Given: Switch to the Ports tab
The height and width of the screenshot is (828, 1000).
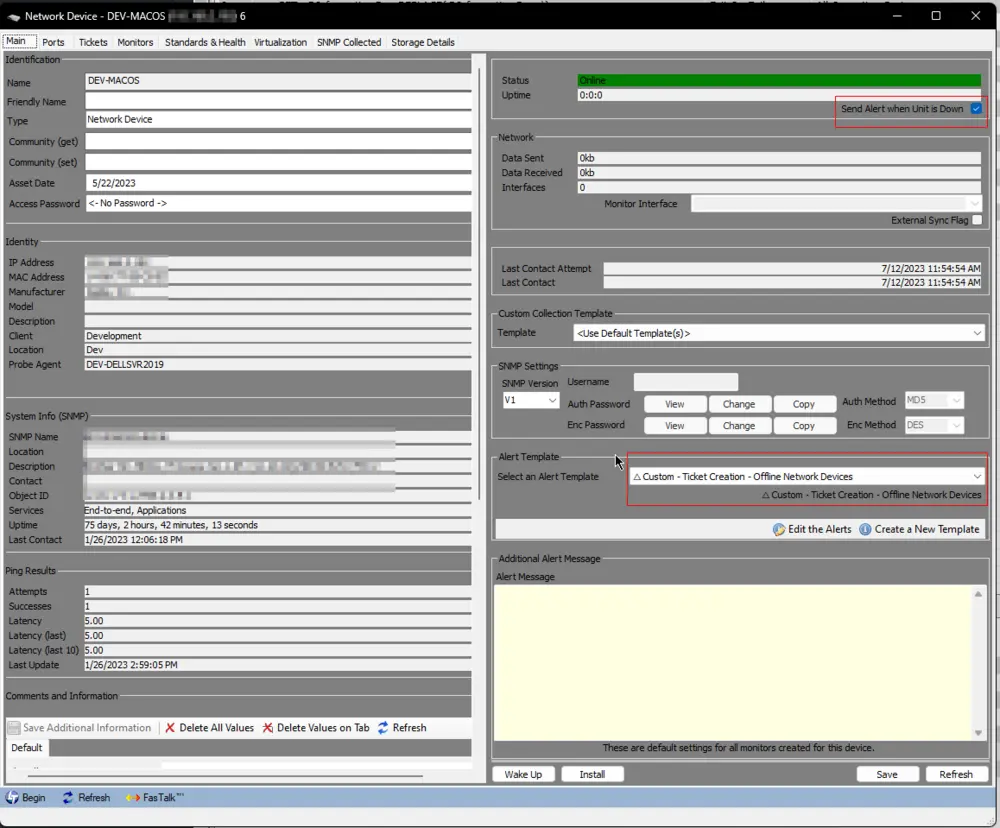Looking at the screenshot, I should coord(54,42).
